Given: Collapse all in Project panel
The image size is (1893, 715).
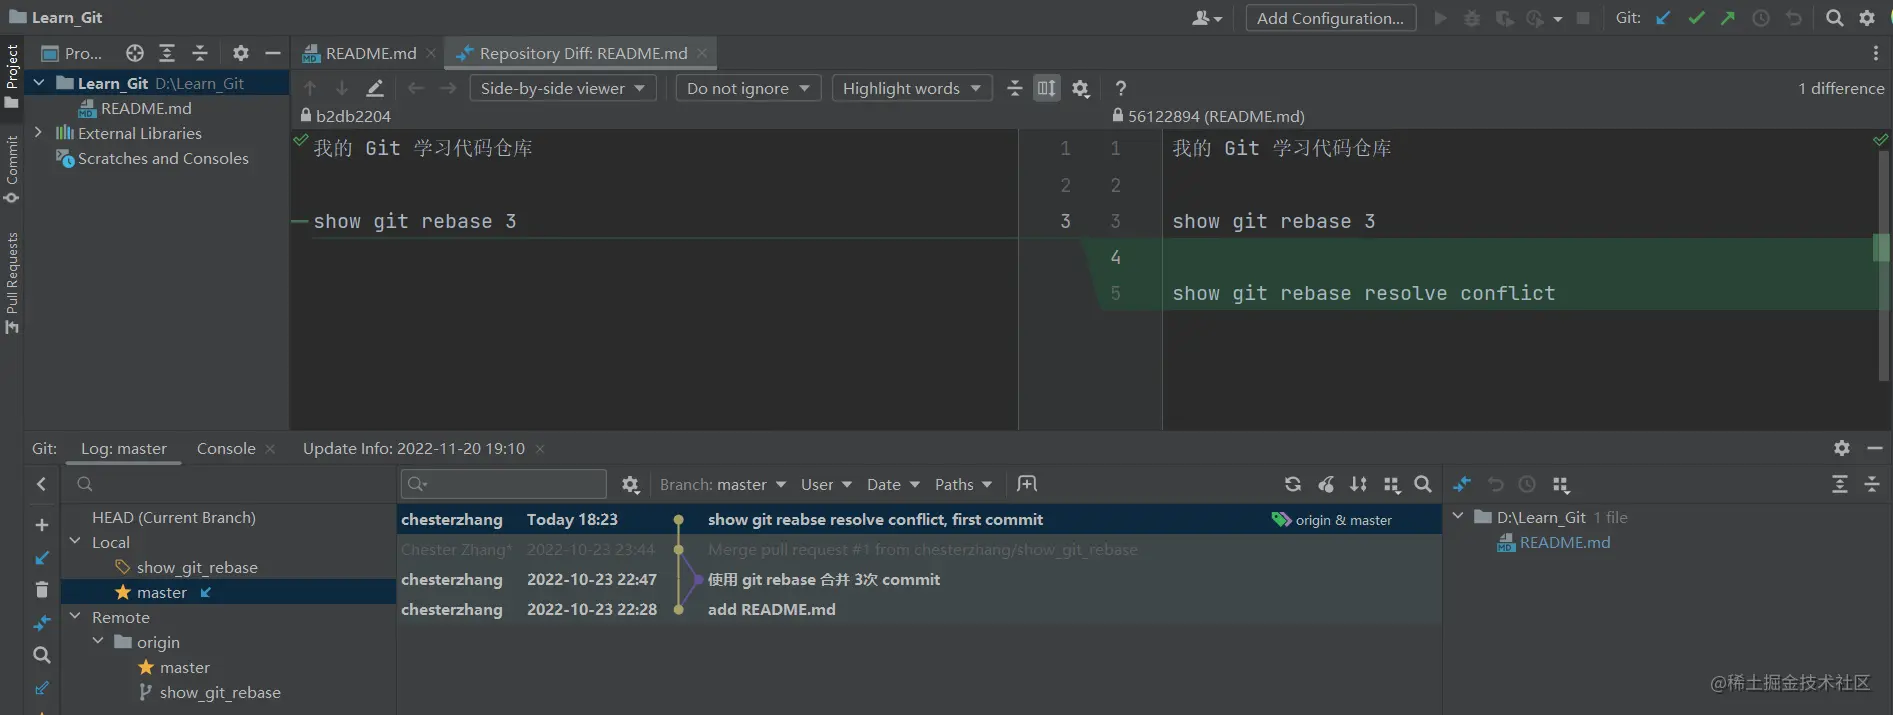Looking at the screenshot, I should 200,53.
